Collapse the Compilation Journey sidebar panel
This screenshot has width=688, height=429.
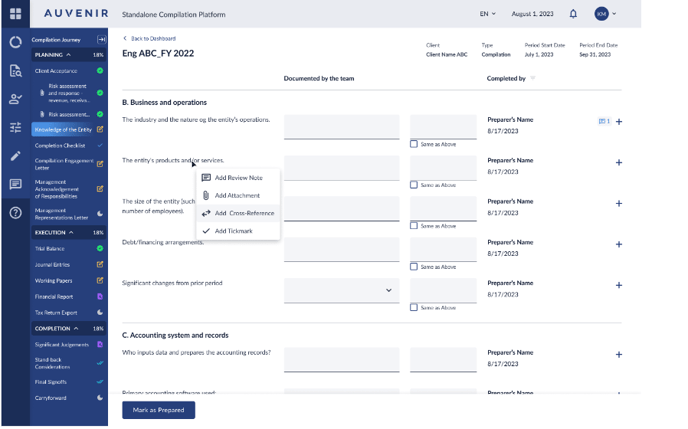(x=102, y=40)
